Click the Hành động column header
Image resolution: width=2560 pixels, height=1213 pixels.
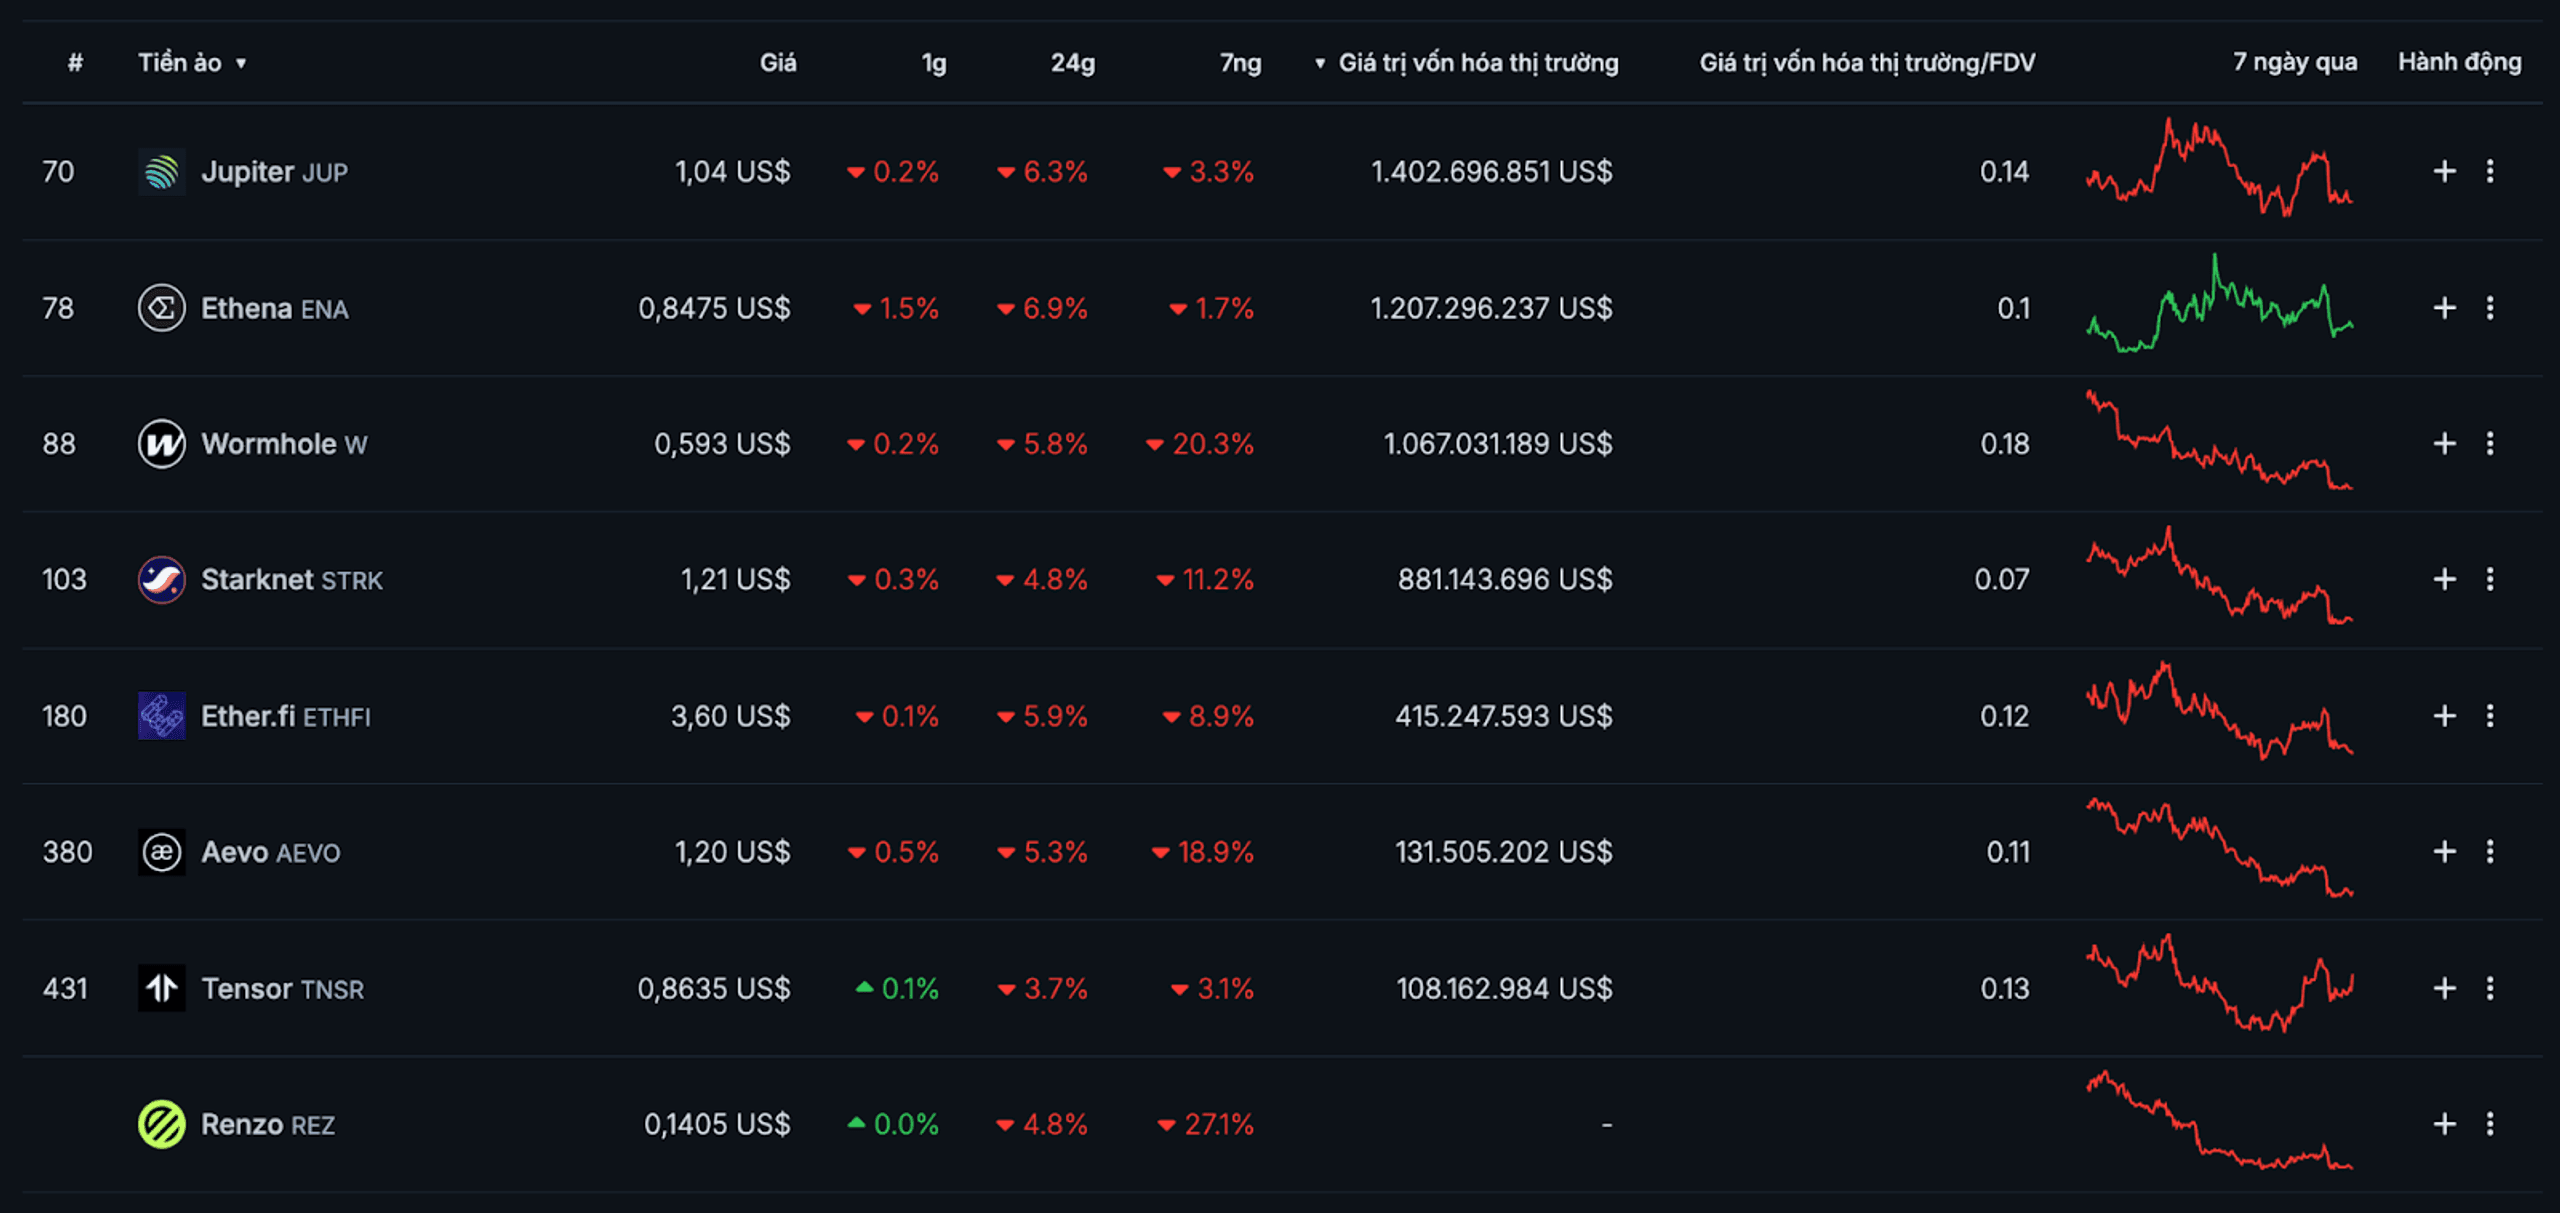pos(2460,62)
